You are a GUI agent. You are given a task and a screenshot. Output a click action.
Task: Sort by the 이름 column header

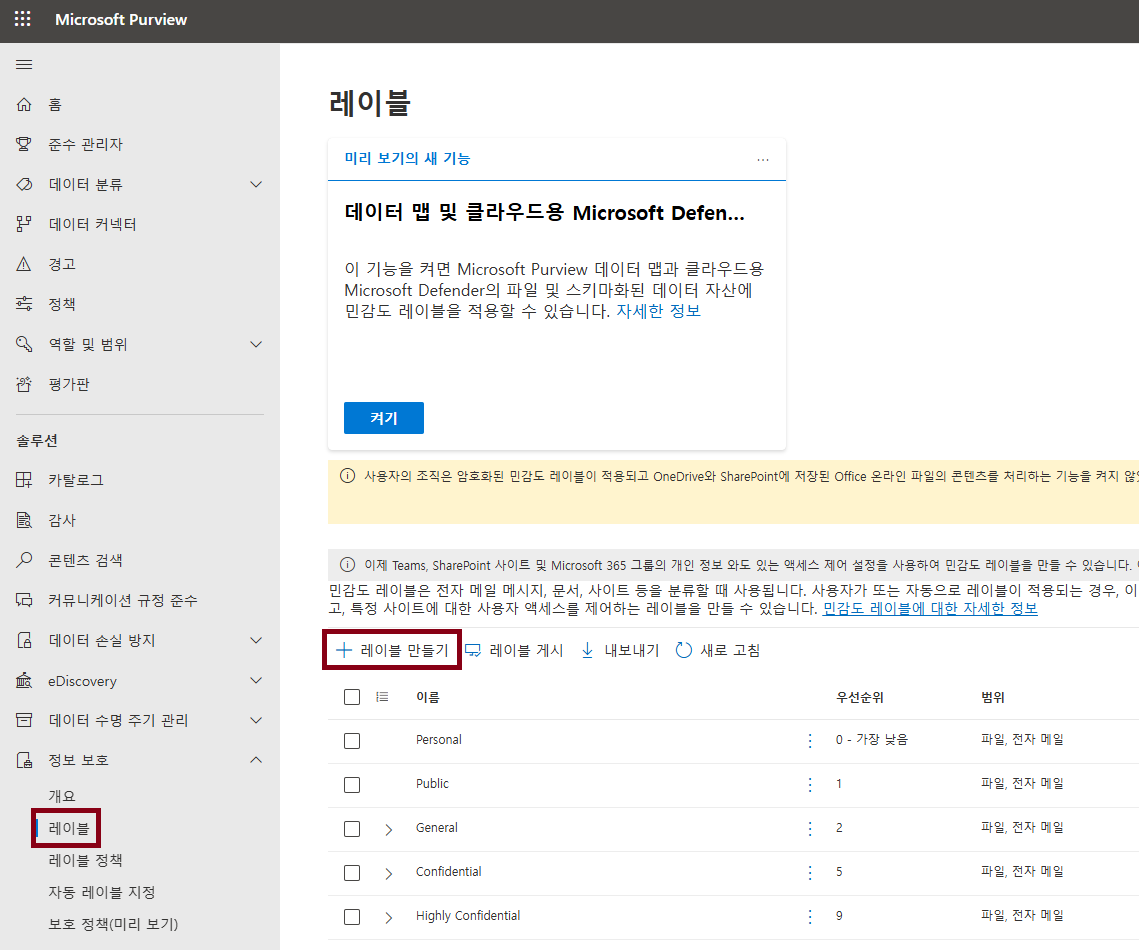pyautogui.click(x=428, y=697)
